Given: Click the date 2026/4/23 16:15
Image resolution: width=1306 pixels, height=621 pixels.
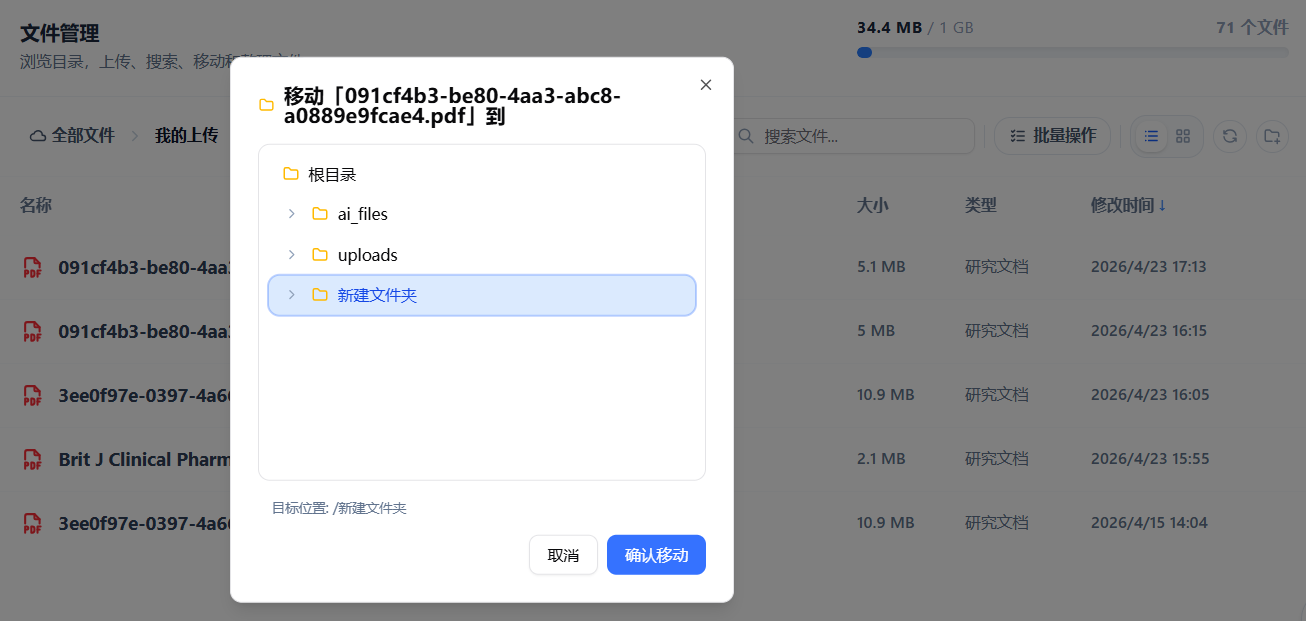Looking at the screenshot, I should [x=1149, y=331].
